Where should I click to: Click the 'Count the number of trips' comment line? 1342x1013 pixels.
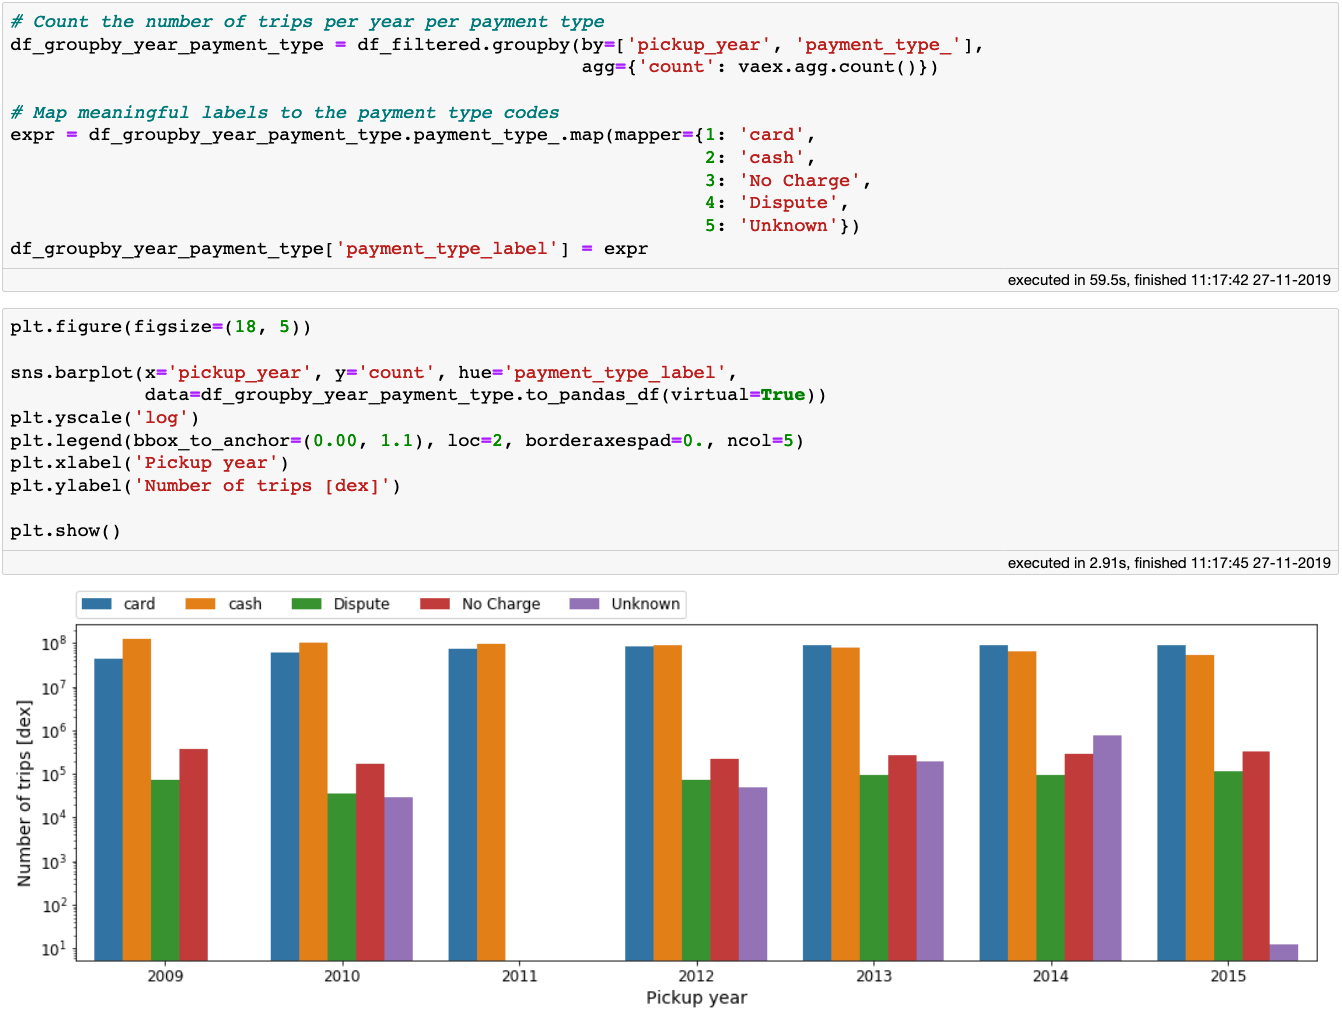(x=307, y=21)
